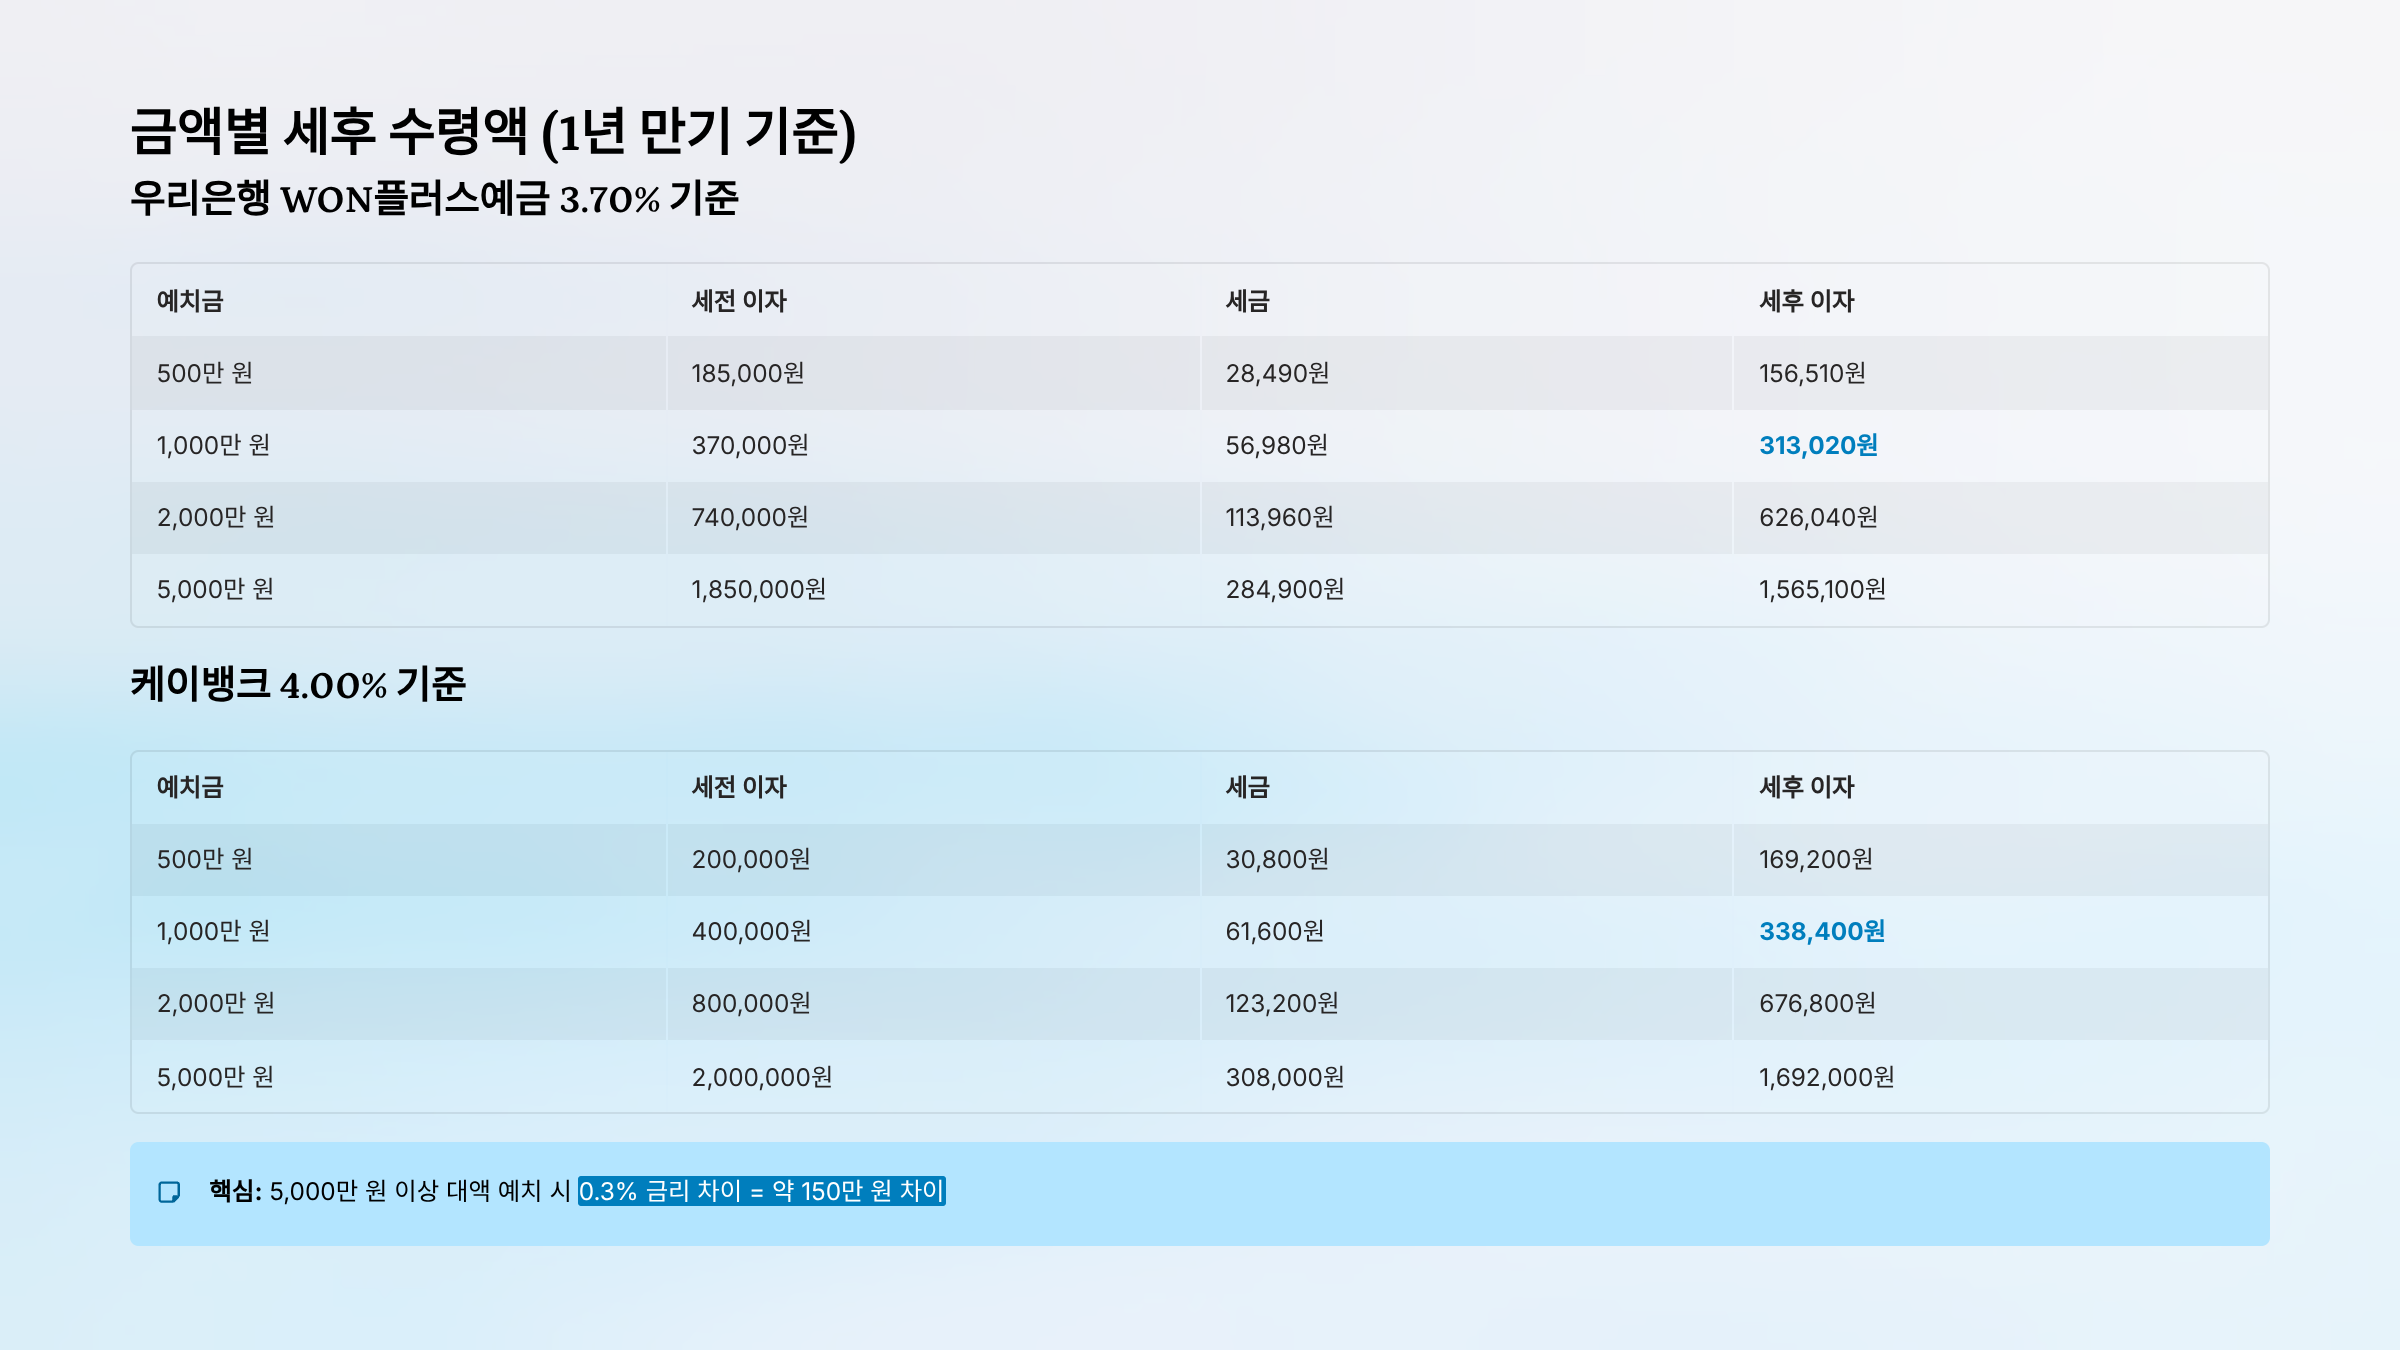Click 세금 header in the 케이뱅크 table
This screenshot has height=1350, width=2400.
pos(1247,787)
